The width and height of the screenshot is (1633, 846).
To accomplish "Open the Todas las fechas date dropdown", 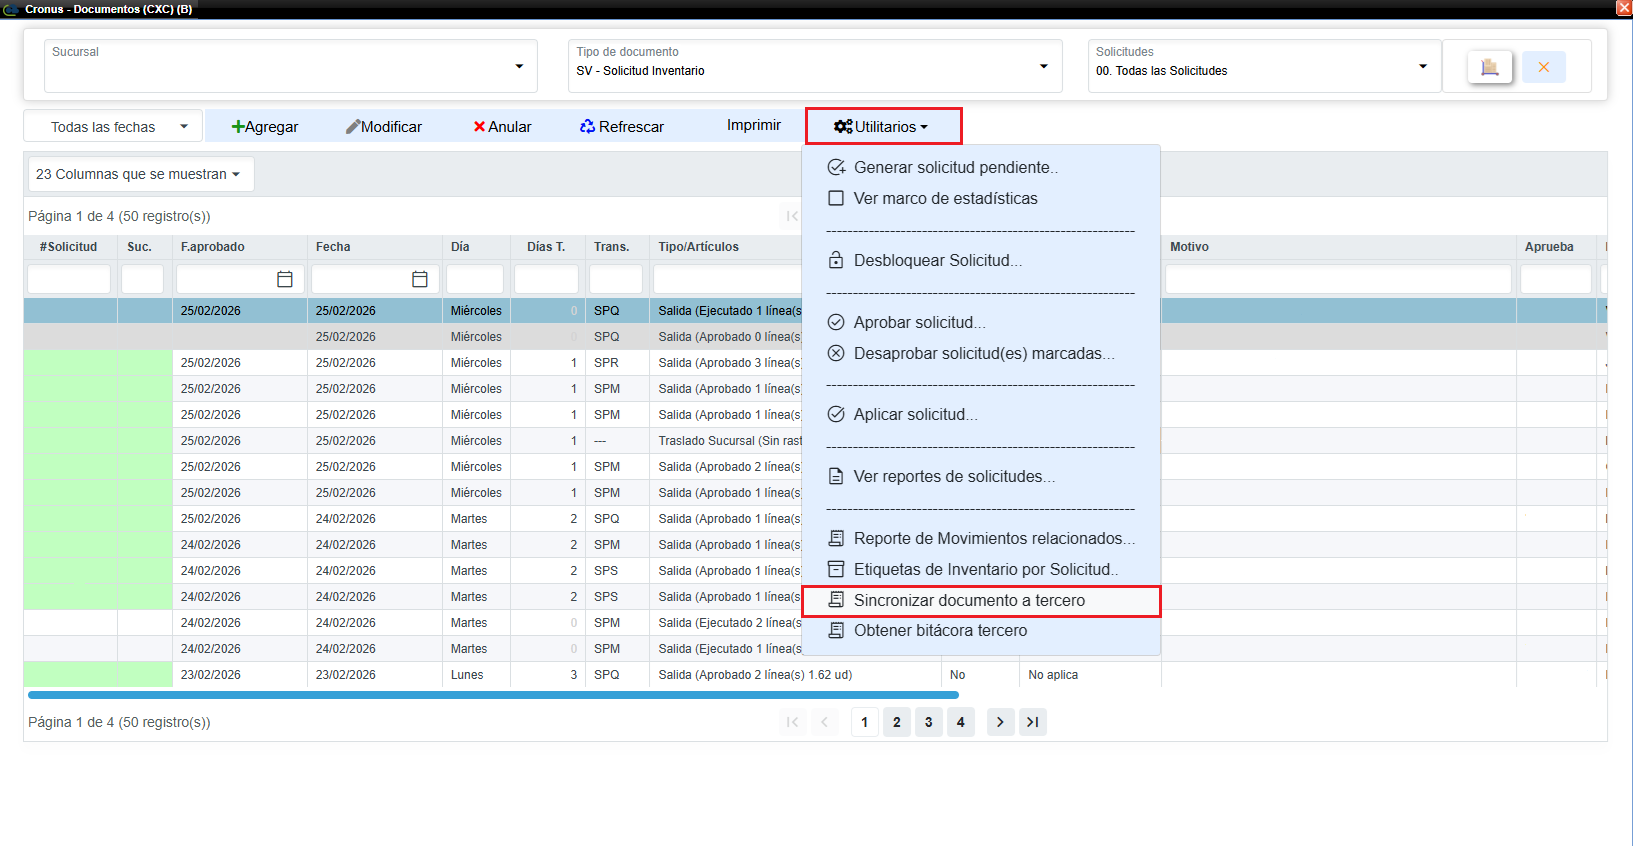I will pyautogui.click(x=113, y=127).
